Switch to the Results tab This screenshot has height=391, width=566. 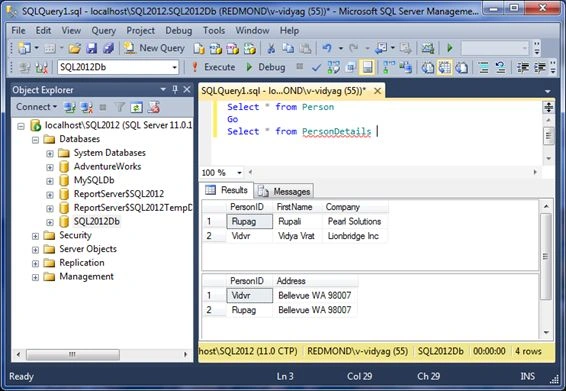(227, 190)
